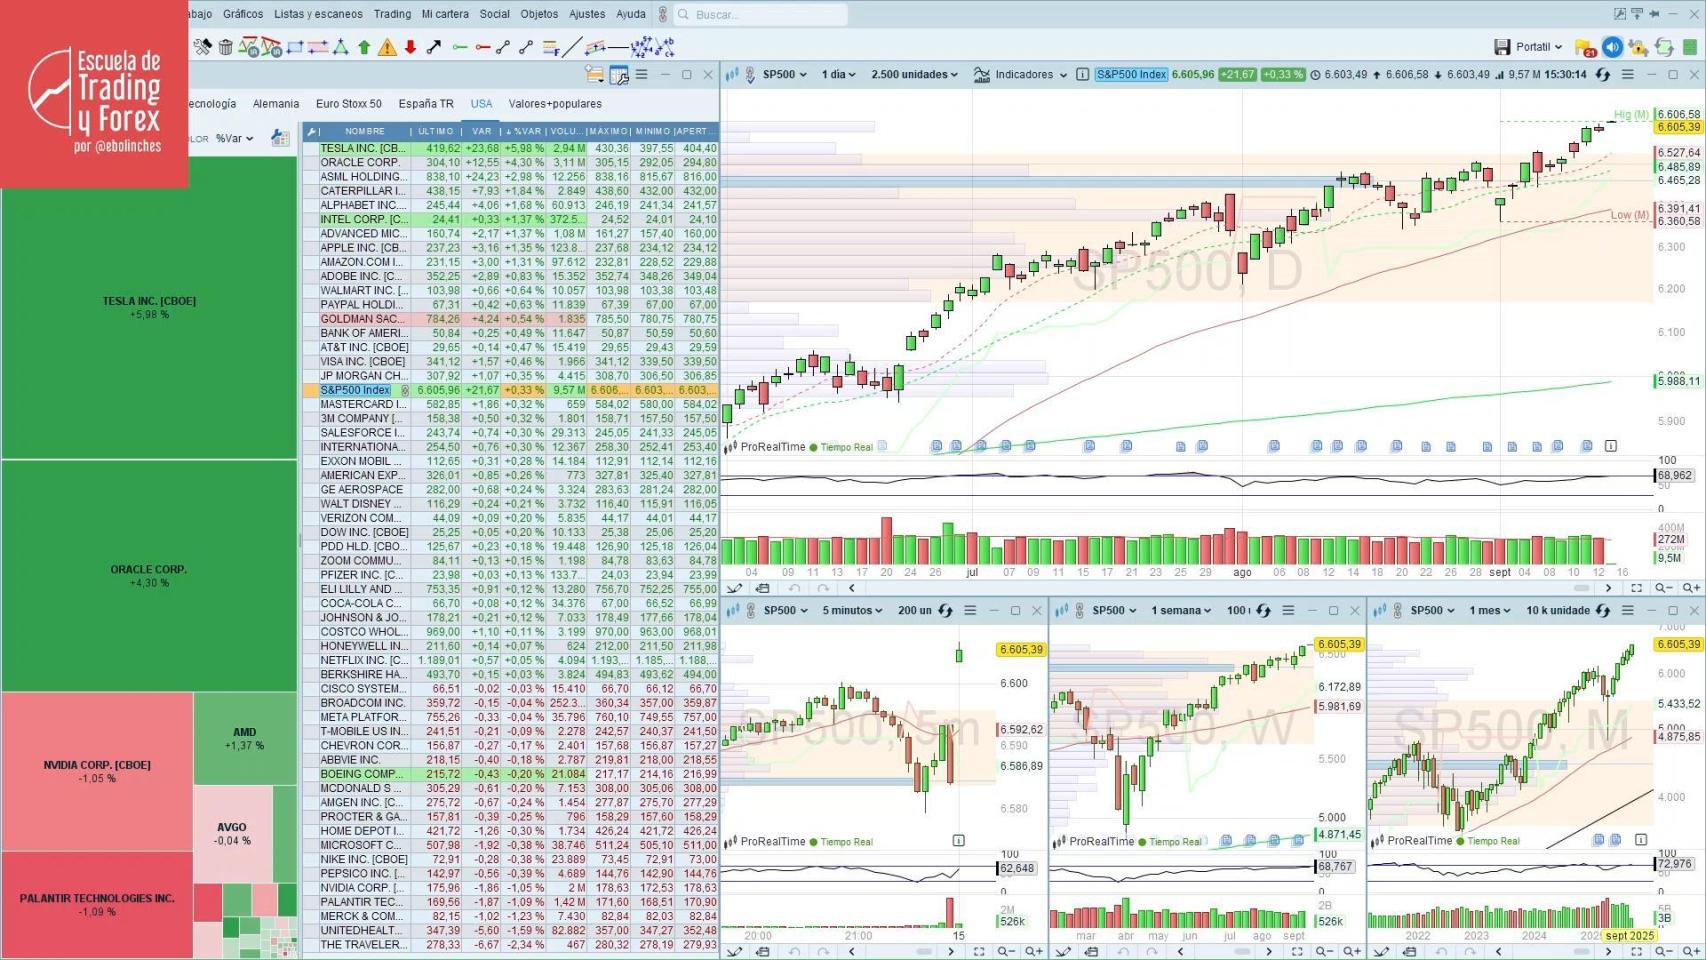
Task: Select S&P500 Index row in the stock list
Action: tap(355, 390)
